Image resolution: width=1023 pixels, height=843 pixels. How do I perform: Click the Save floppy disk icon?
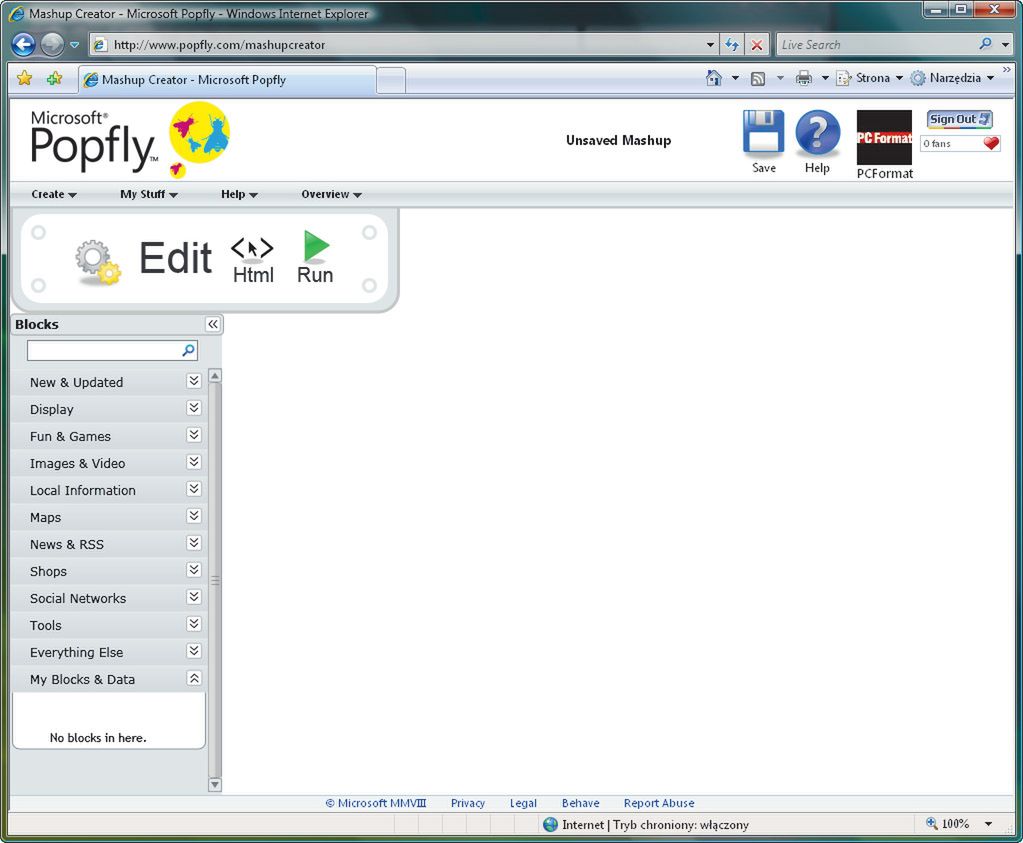[x=763, y=132]
